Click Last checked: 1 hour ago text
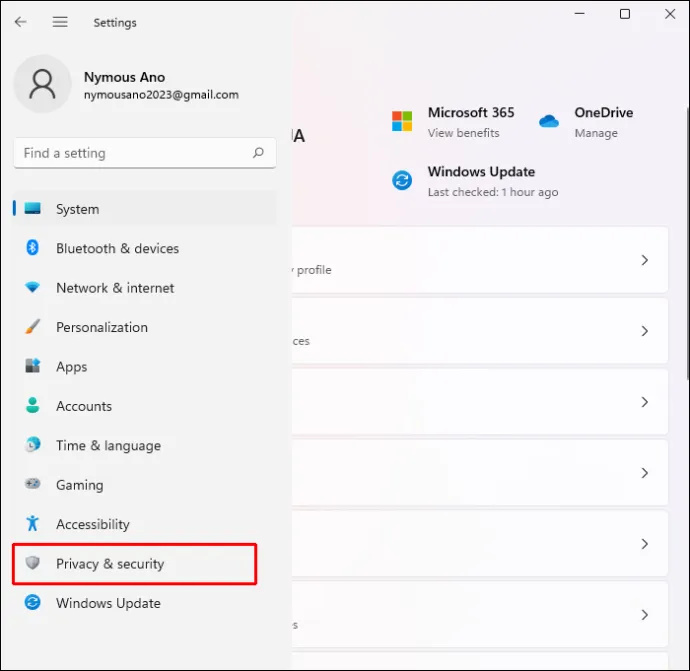This screenshot has width=690, height=671. tap(493, 192)
